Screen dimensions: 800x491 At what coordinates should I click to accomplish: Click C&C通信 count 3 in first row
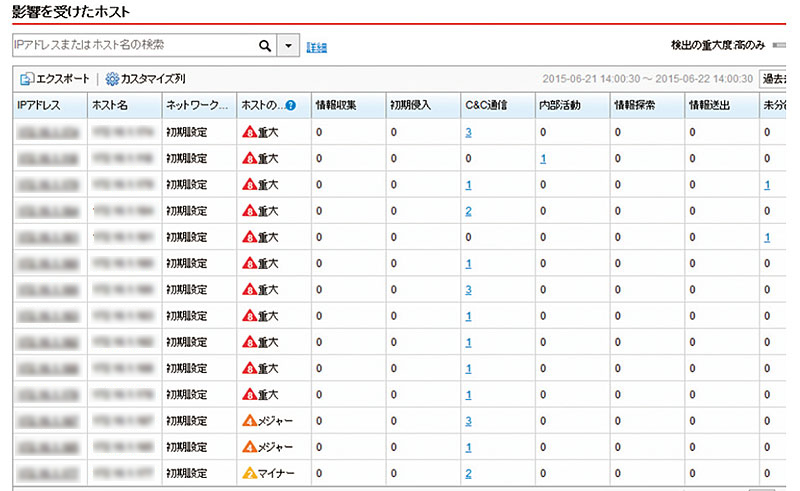tap(468, 132)
